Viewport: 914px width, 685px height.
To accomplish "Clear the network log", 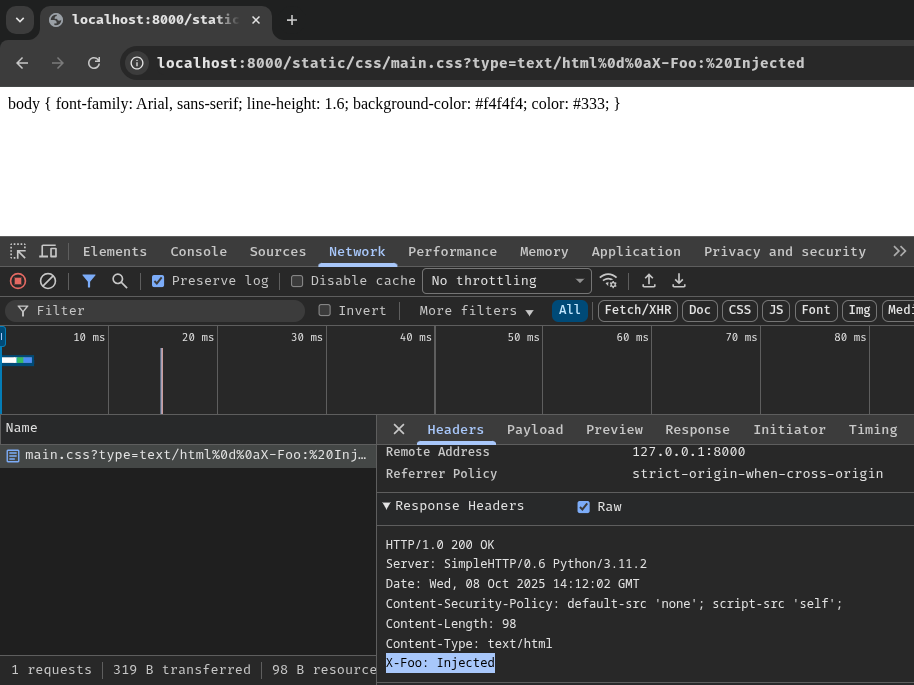I will coord(48,281).
